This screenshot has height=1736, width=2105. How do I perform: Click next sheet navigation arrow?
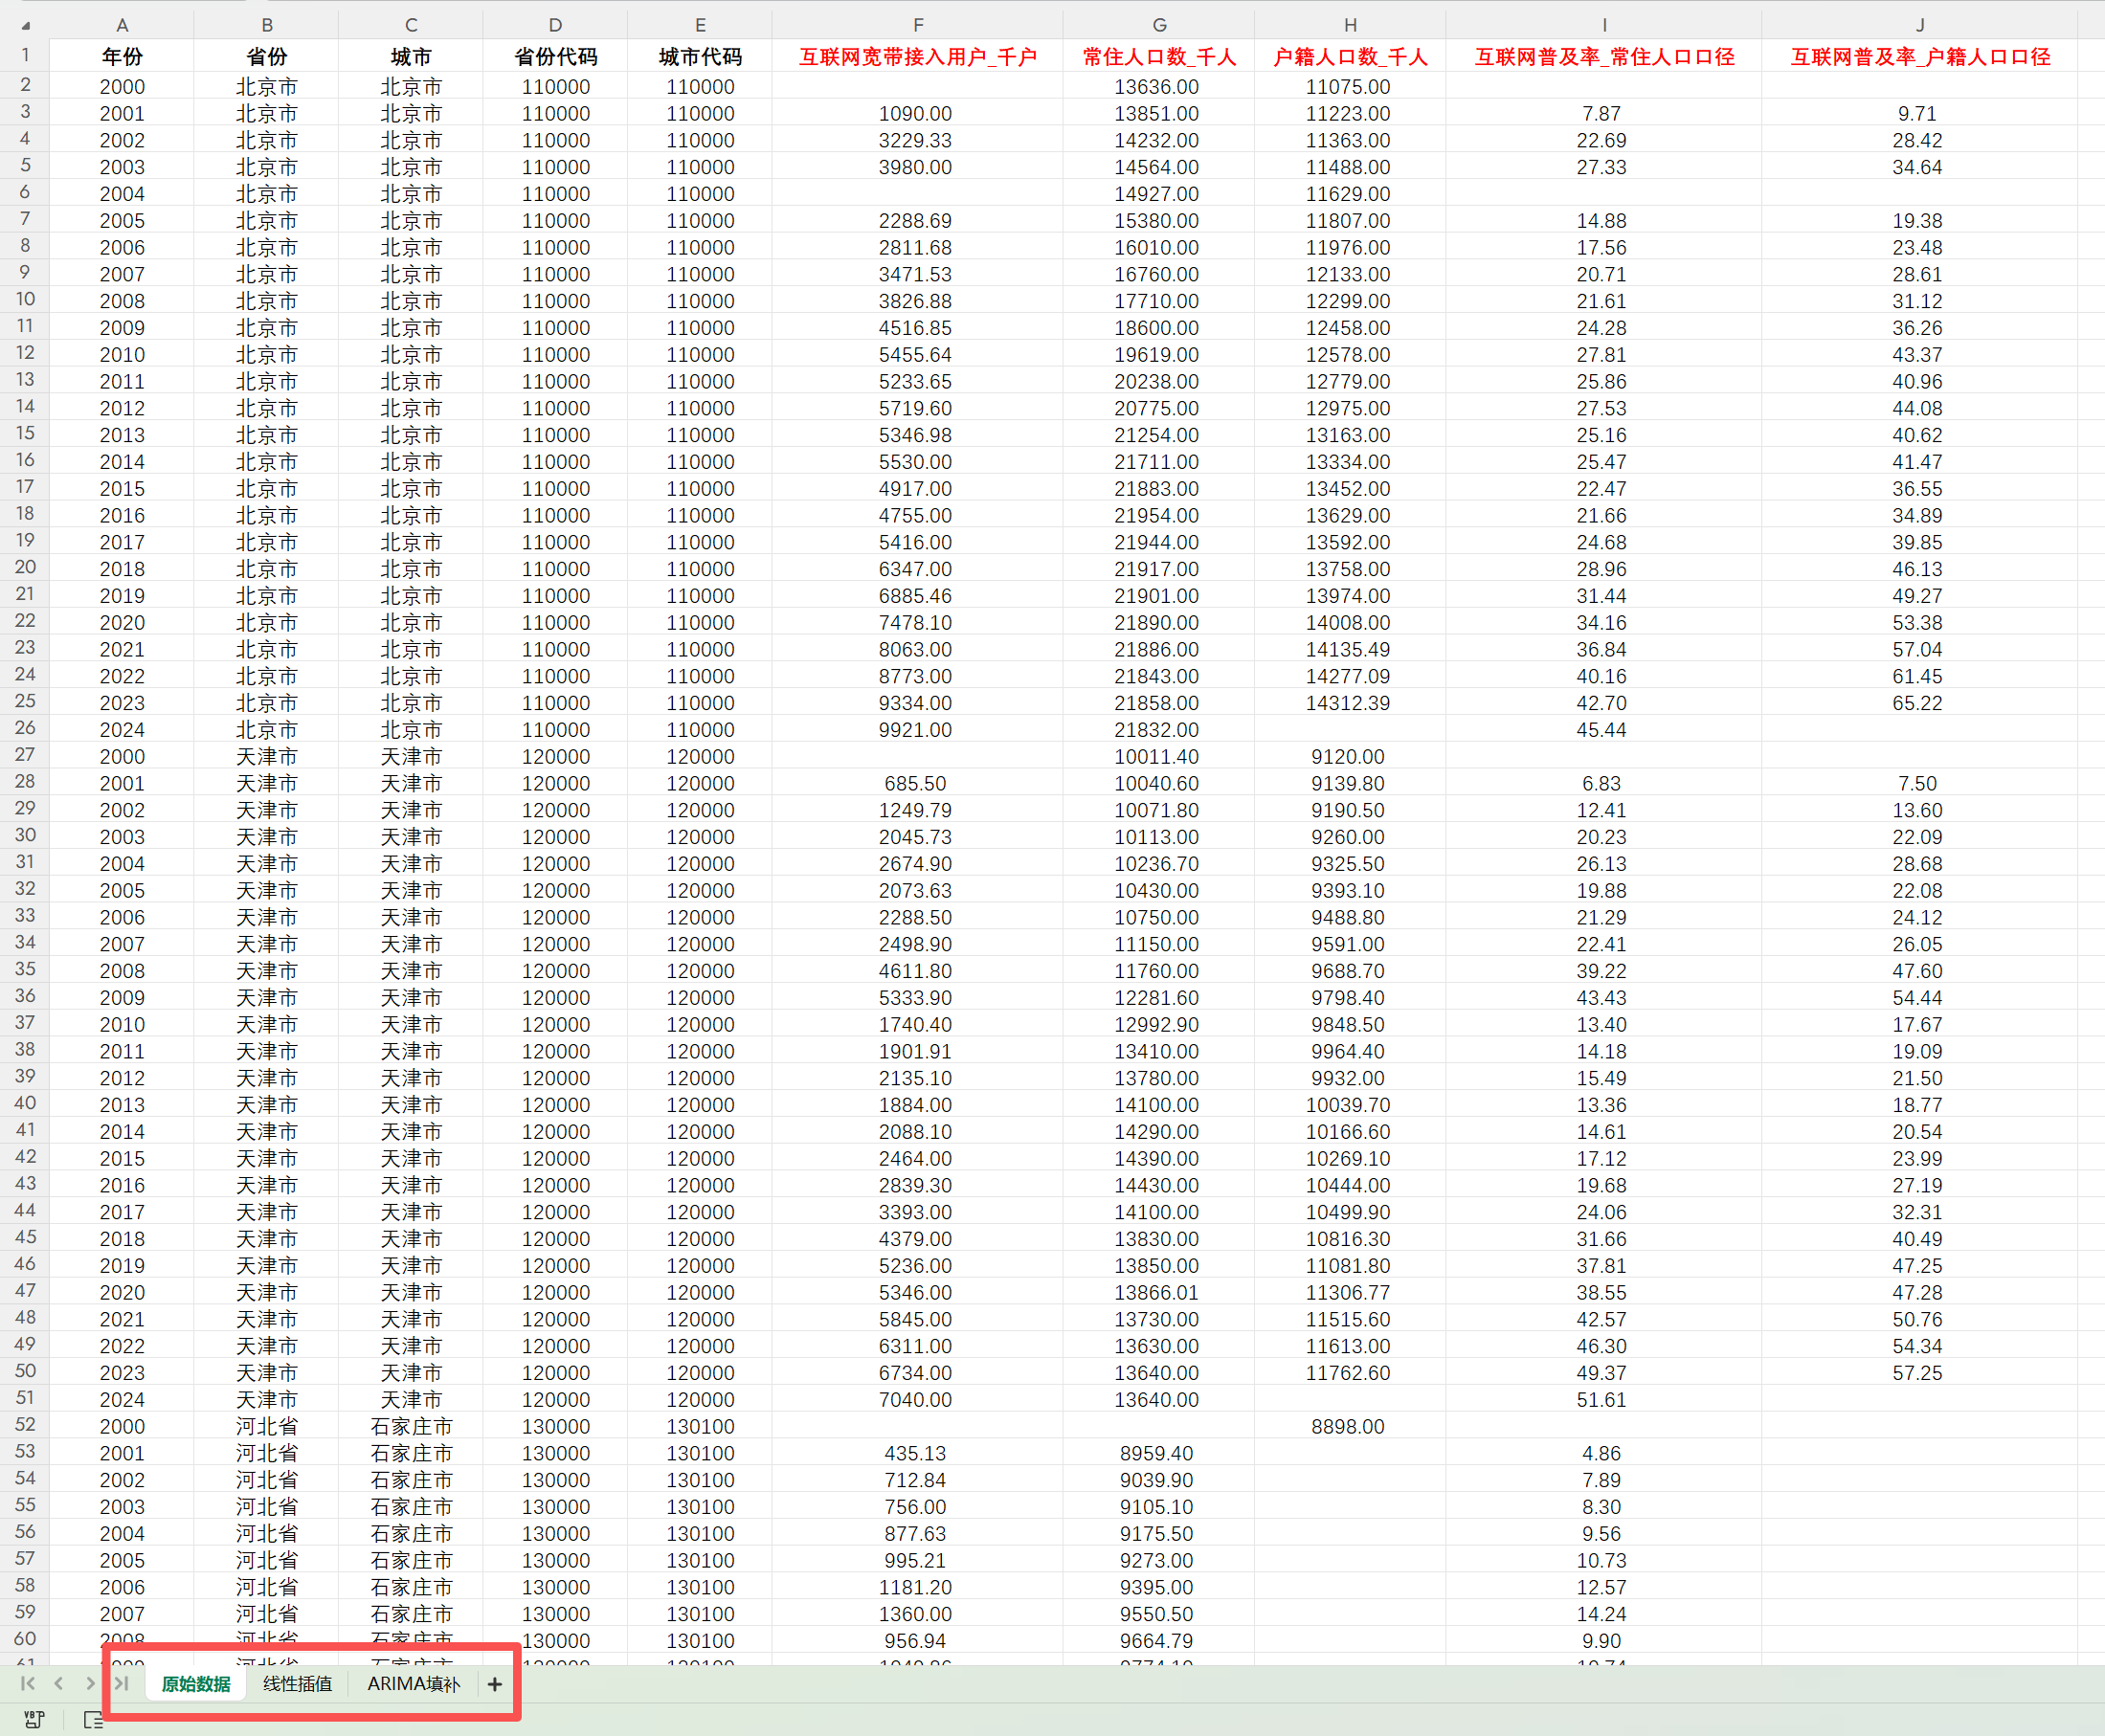click(90, 1683)
